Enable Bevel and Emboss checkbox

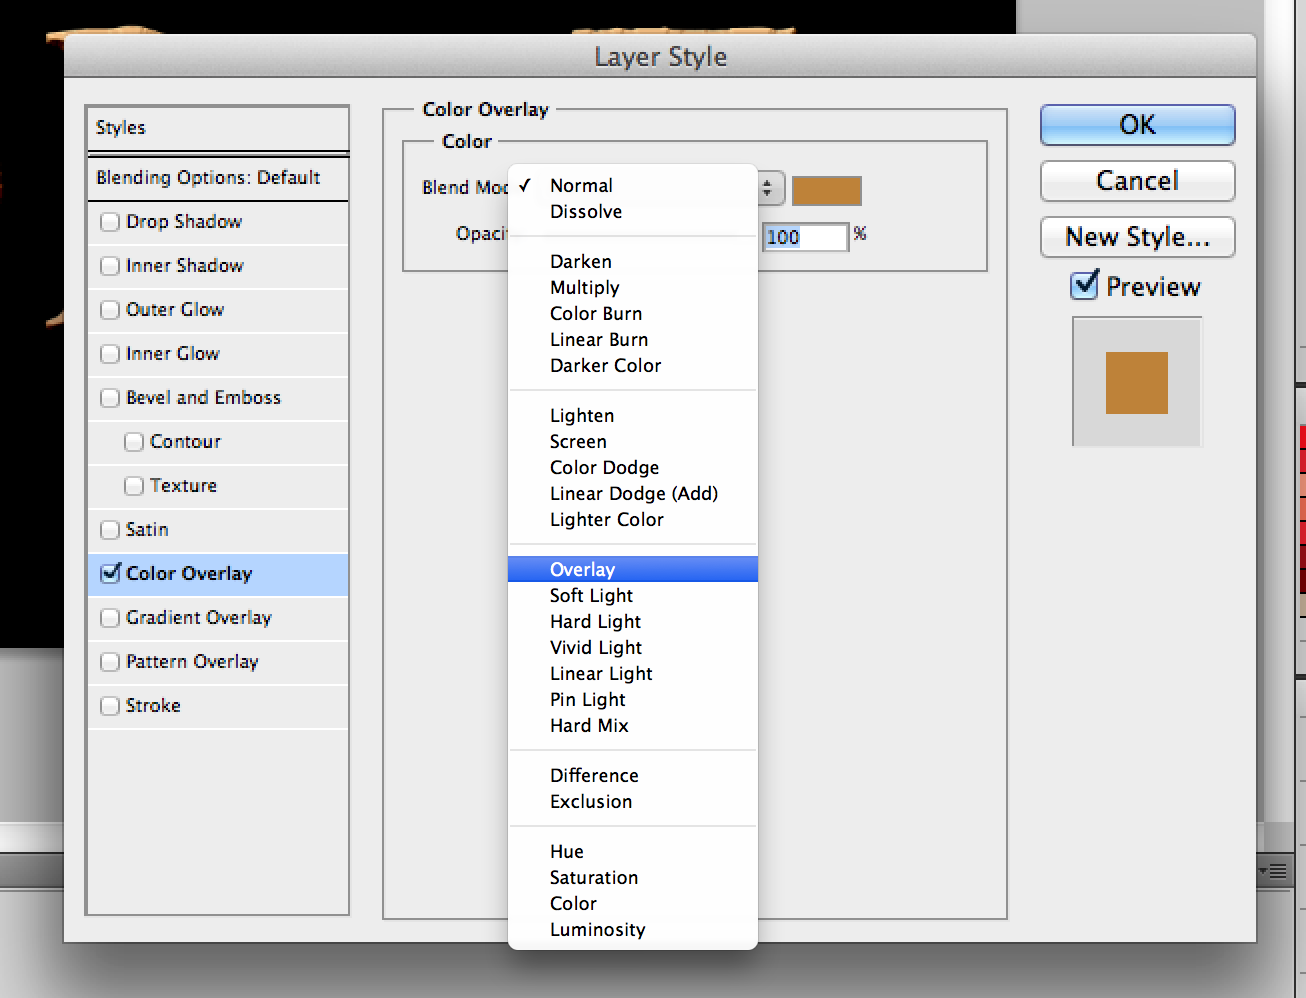110,398
